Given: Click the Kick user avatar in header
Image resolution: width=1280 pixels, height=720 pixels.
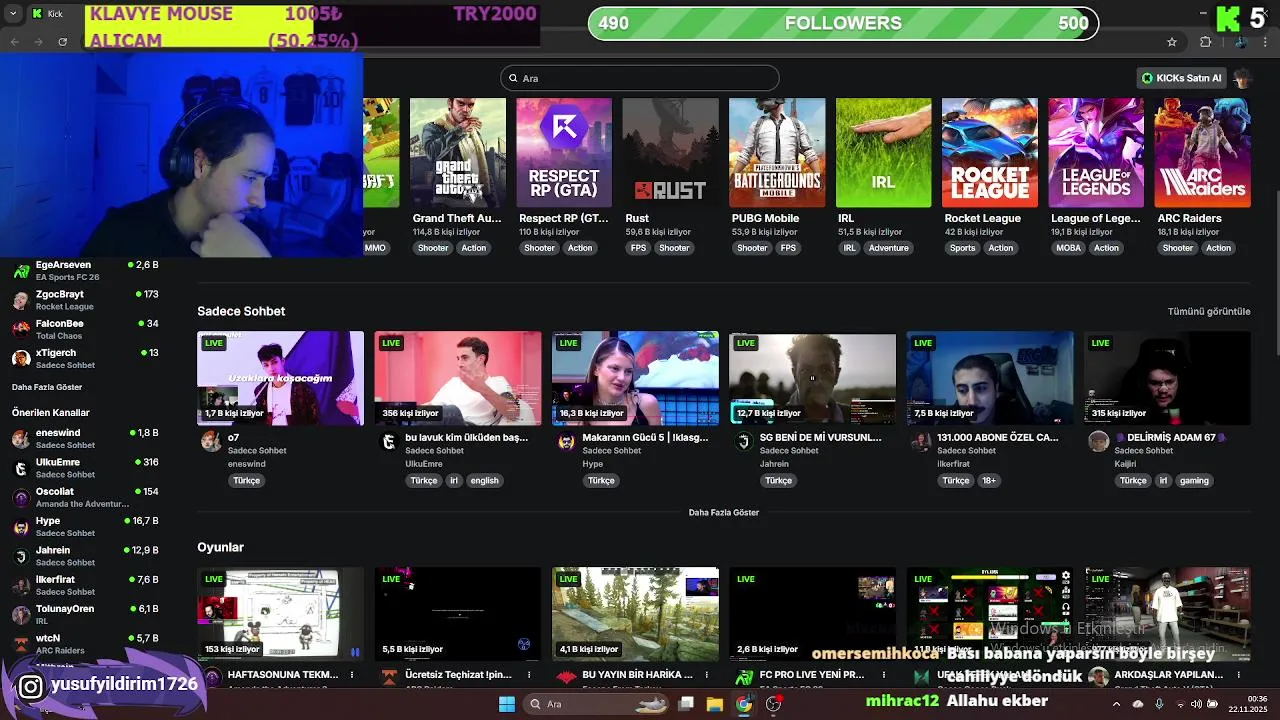Looking at the screenshot, I should 1242,78.
